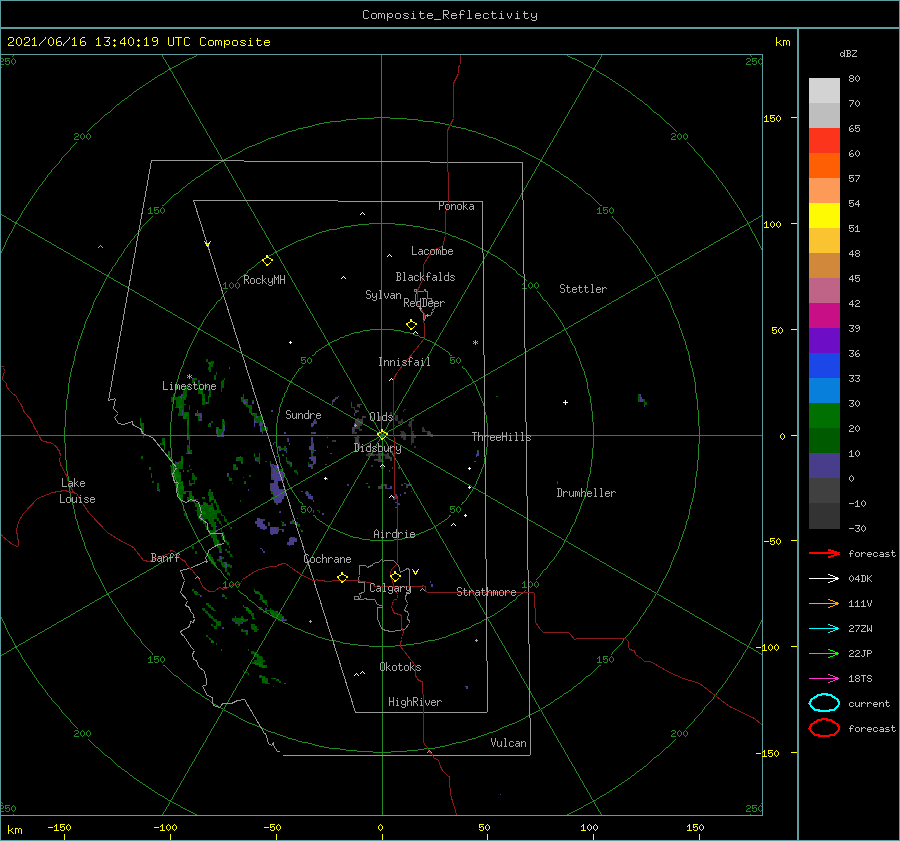Click the Banff town label

click(x=165, y=558)
